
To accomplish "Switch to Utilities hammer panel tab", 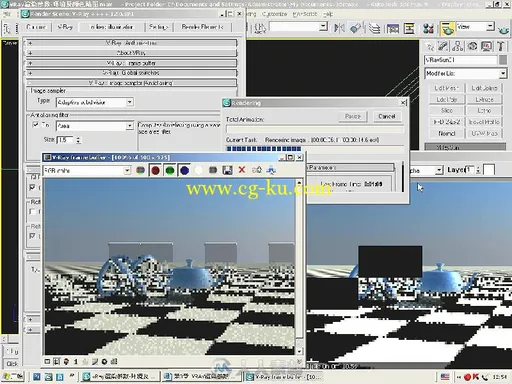I will point(501,46).
